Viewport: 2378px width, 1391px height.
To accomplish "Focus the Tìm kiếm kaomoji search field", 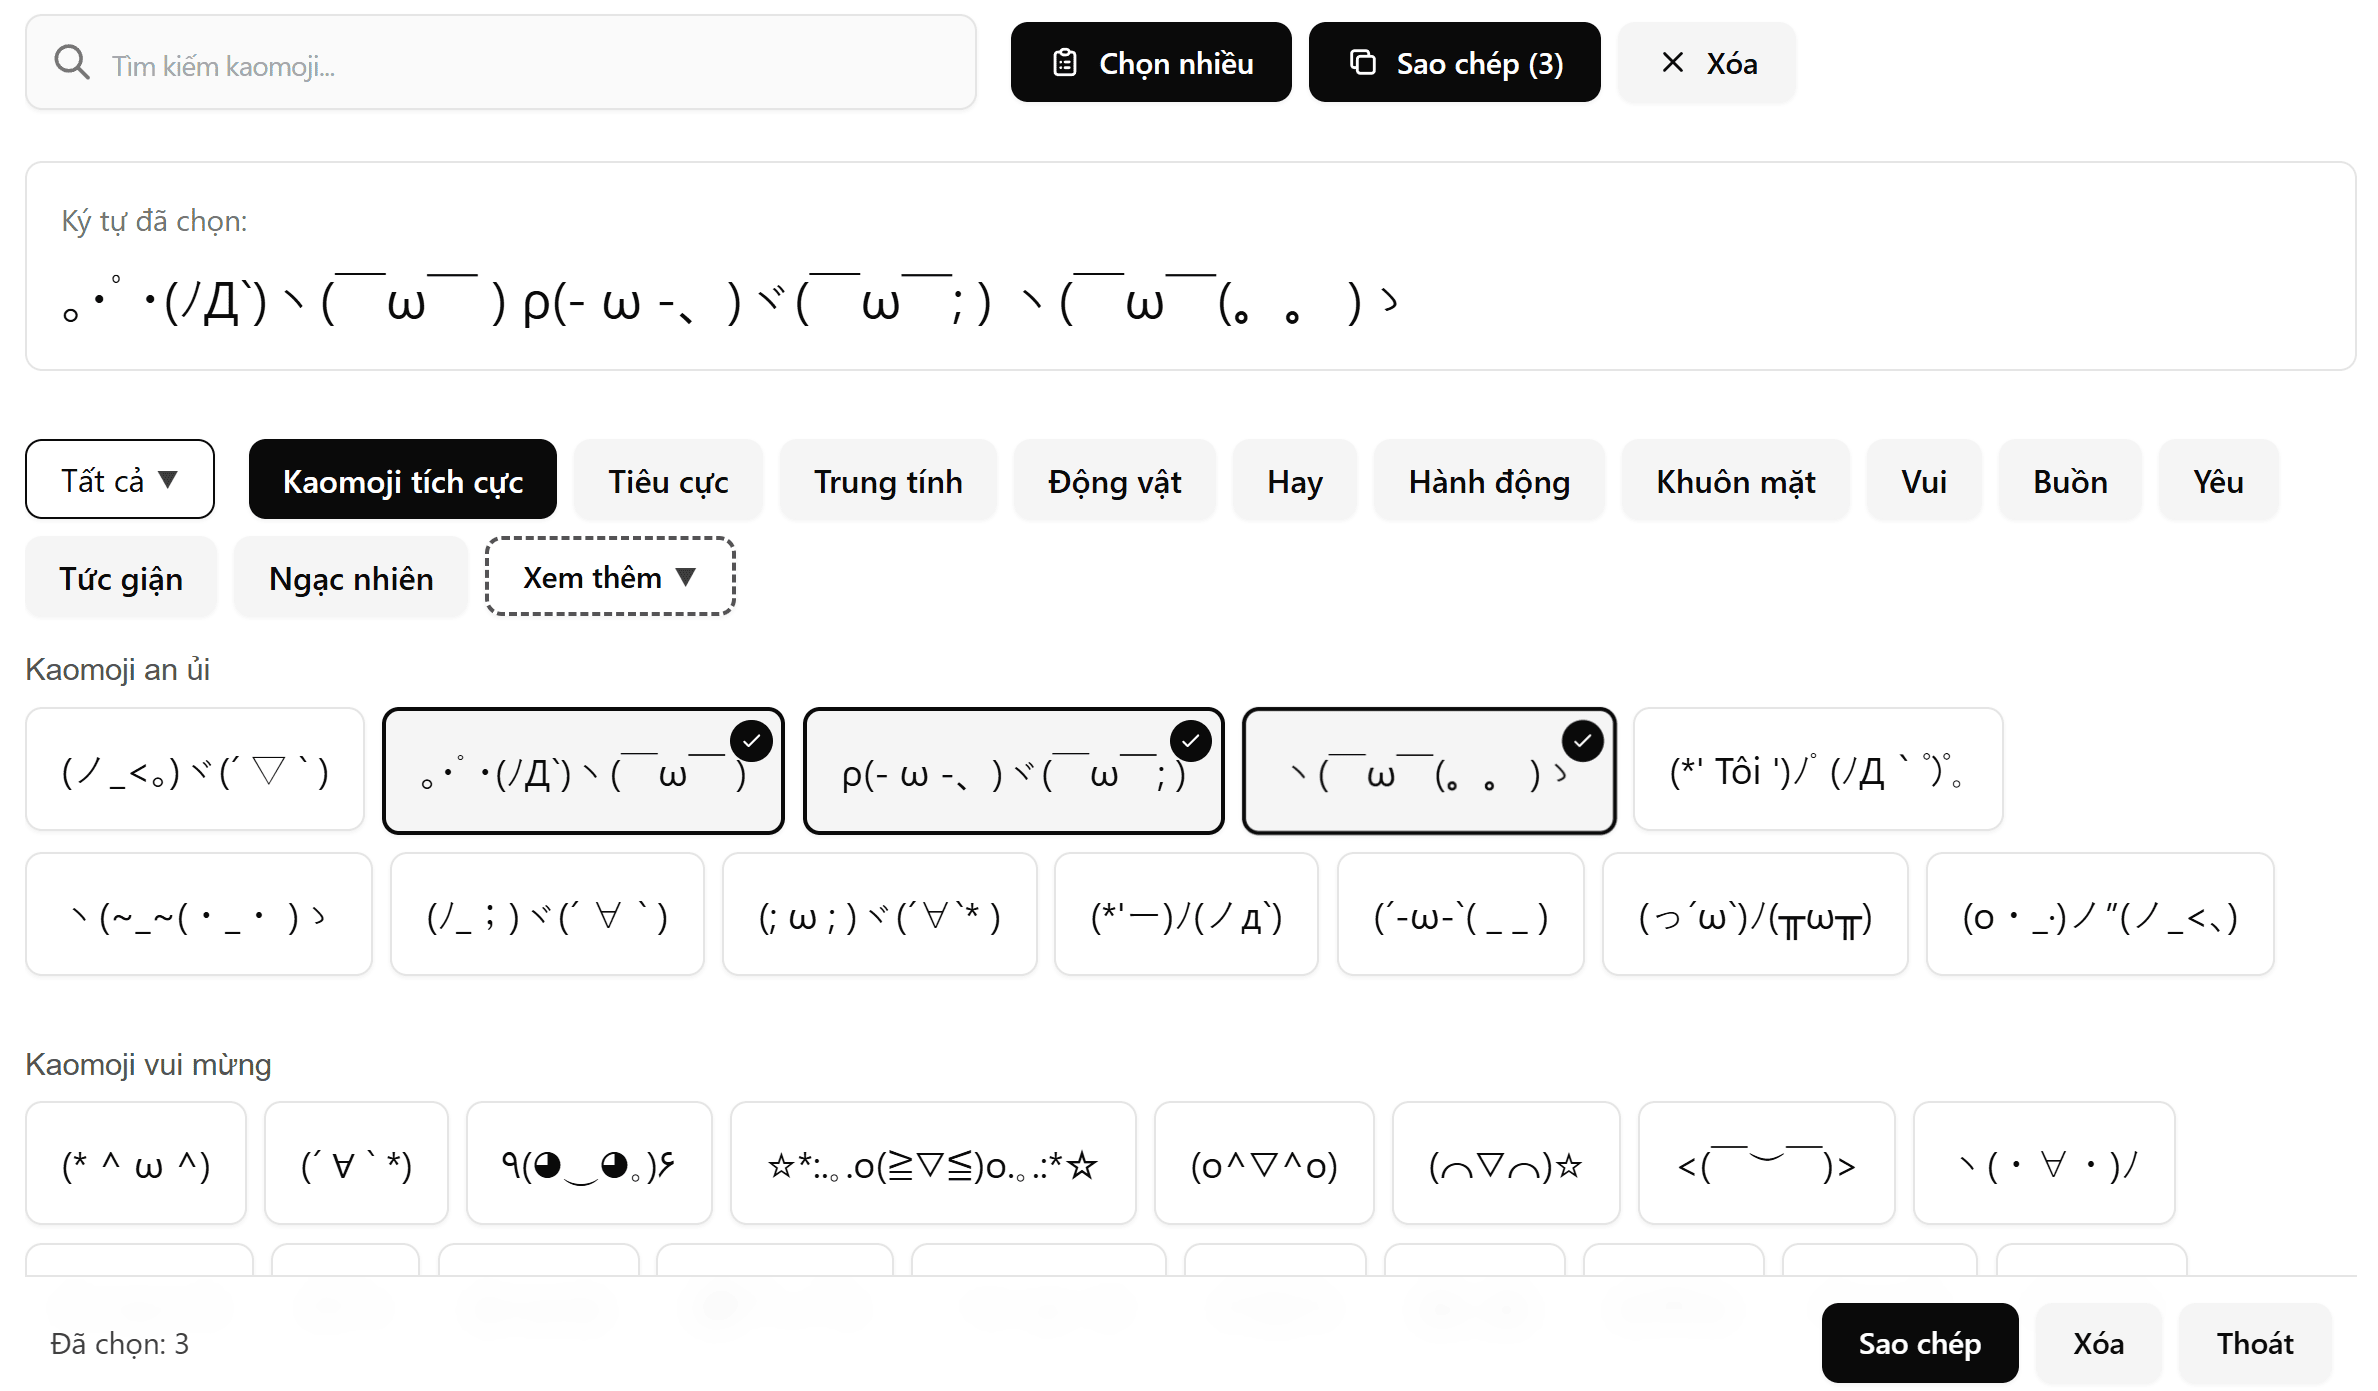I will pos(530,65).
